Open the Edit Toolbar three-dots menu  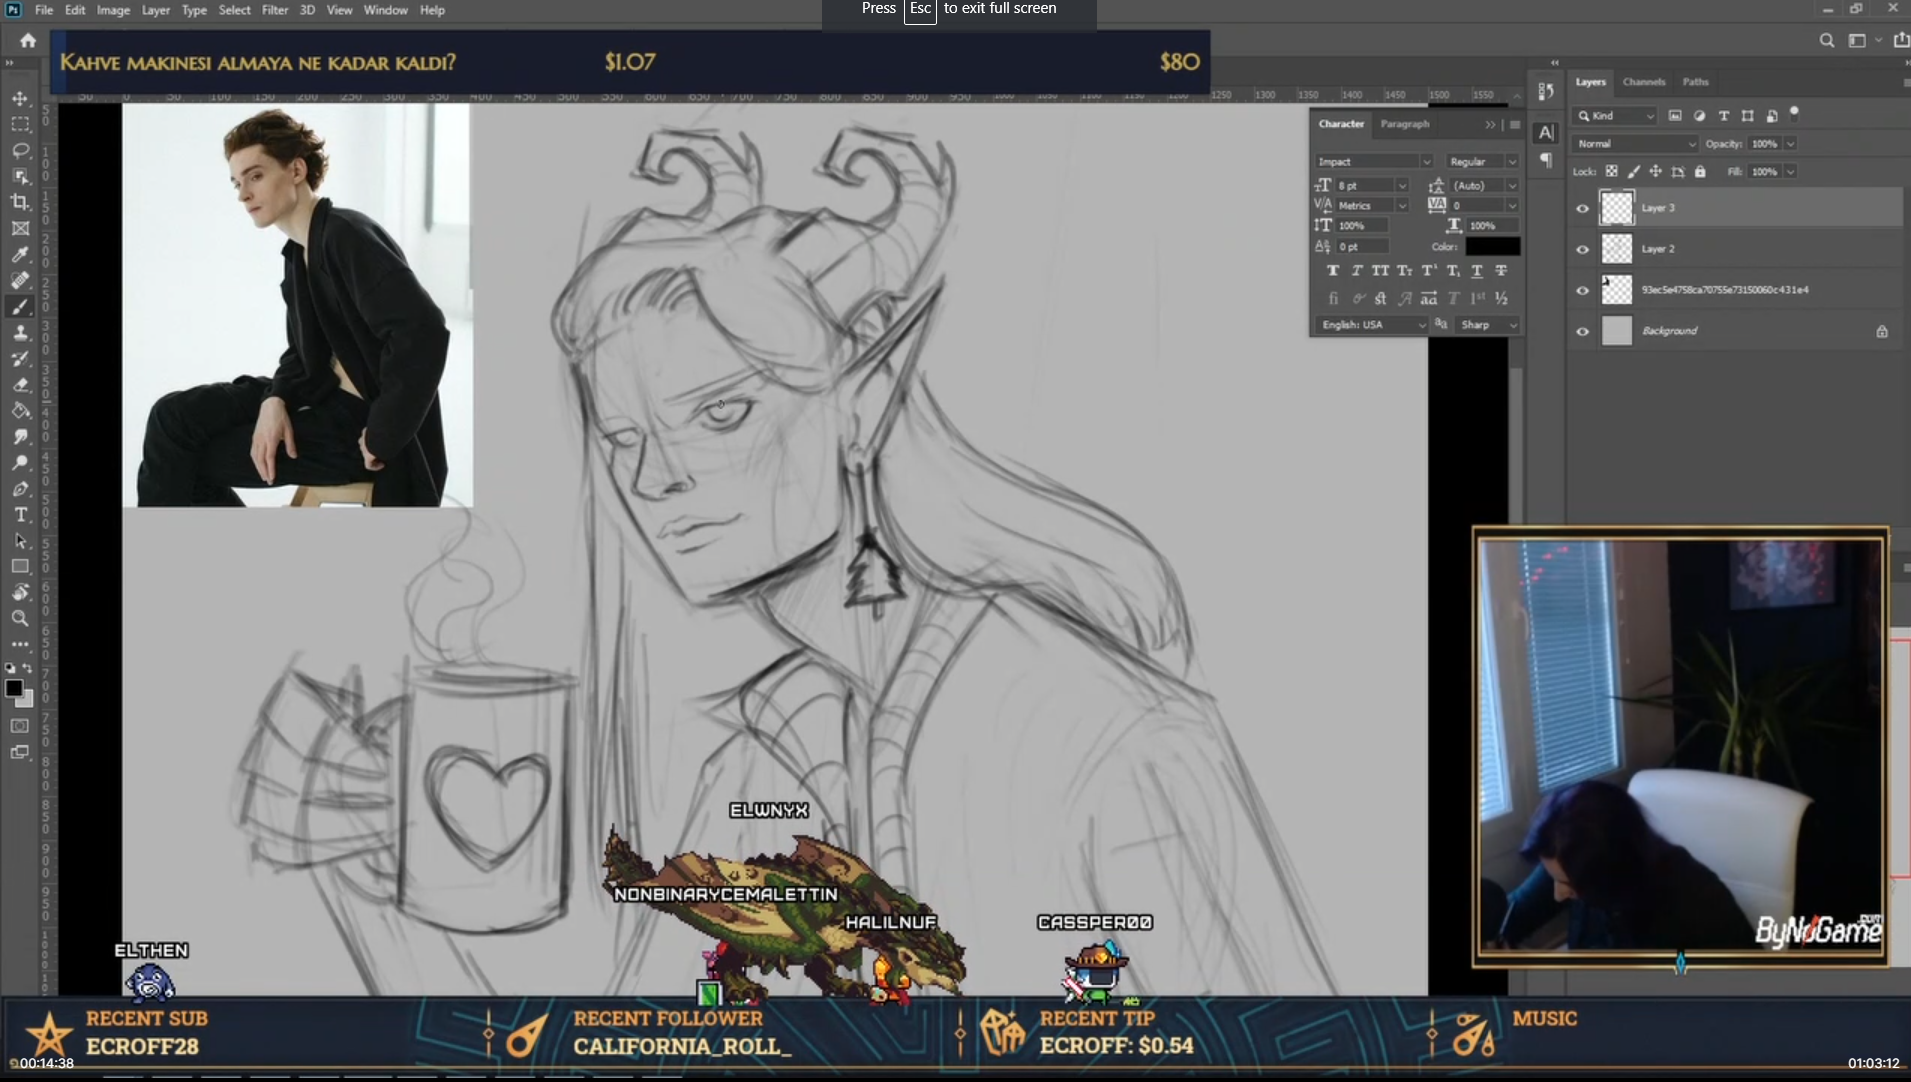pyautogui.click(x=20, y=644)
